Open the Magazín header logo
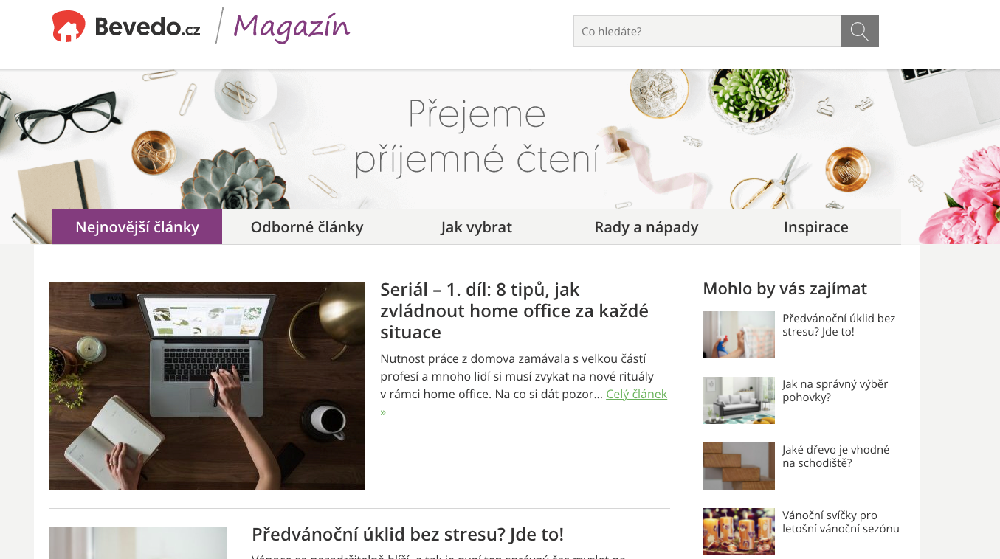The width and height of the screenshot is (1000, 559). 291,27
